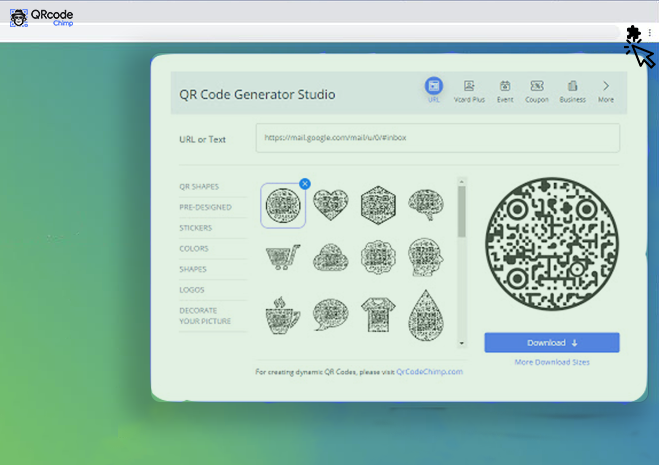This screenshot has height=465, width=659.
Task: Select the Business QR type icon
Action: [x=572, y=88]
